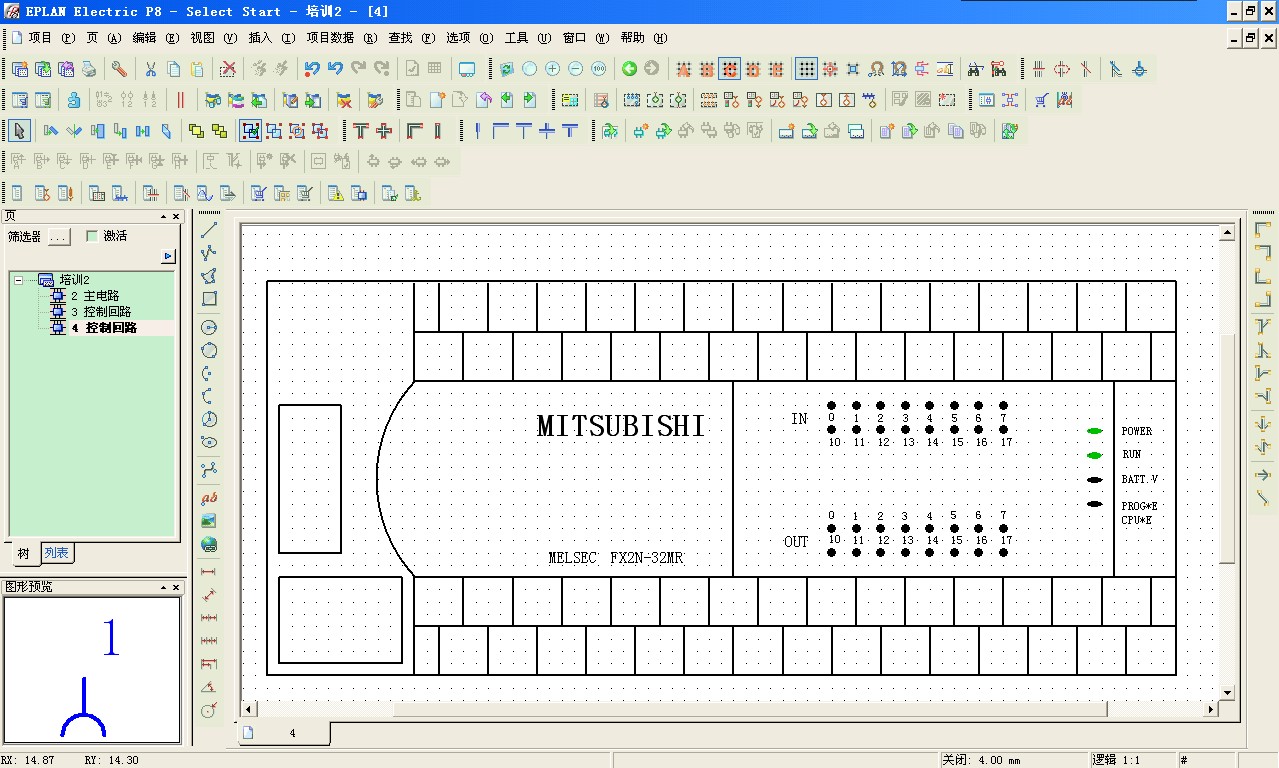
Task: Click the print icon in toolbar
Action: 89,69
